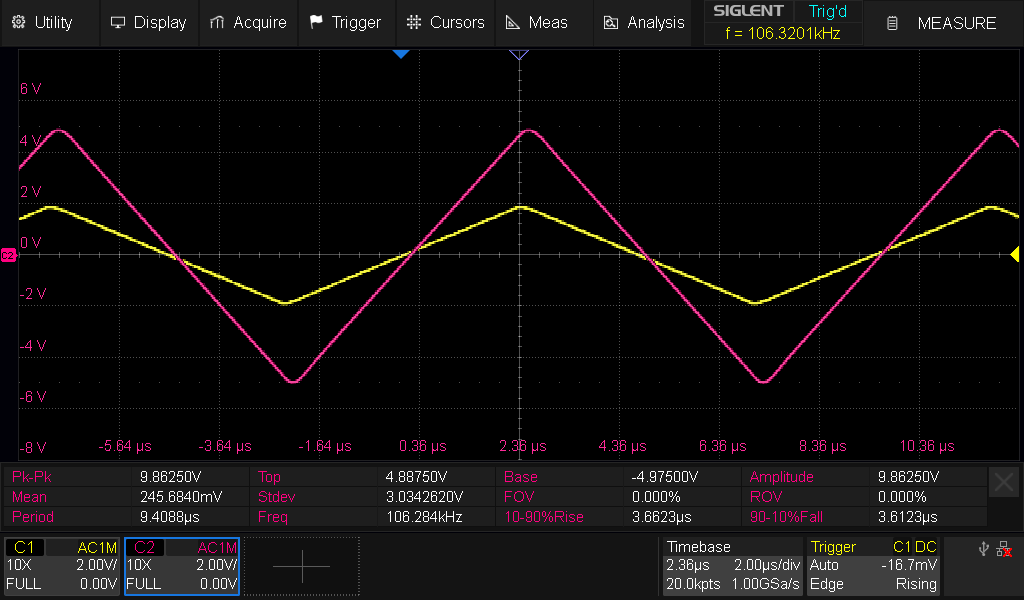This screenshot has width=1024, height=600.
Task: Select the Top measurement label
Action: tap(269, 477)
